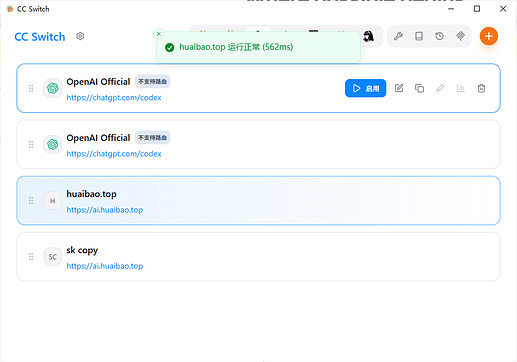517x362 pixels.
Task: Grab the drag handle of the second OpenAI Official card
Action: [x=31, y=144]
